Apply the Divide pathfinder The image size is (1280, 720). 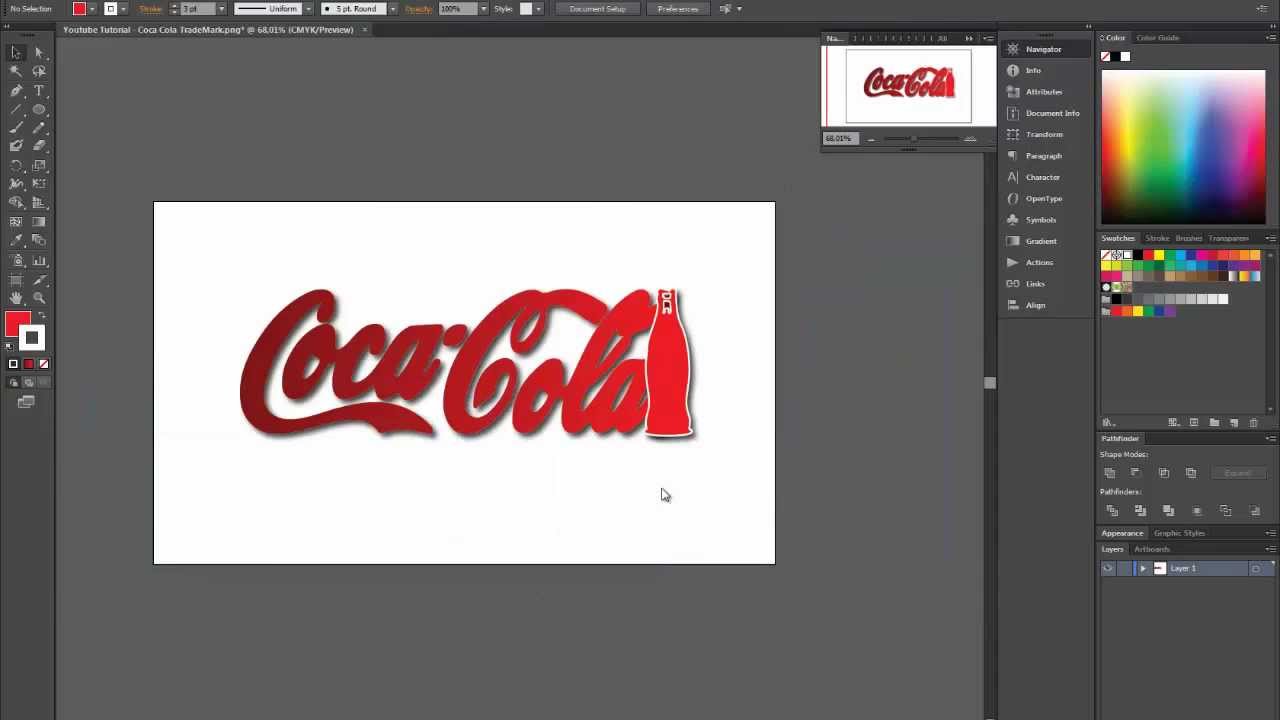click(1112, 511)
